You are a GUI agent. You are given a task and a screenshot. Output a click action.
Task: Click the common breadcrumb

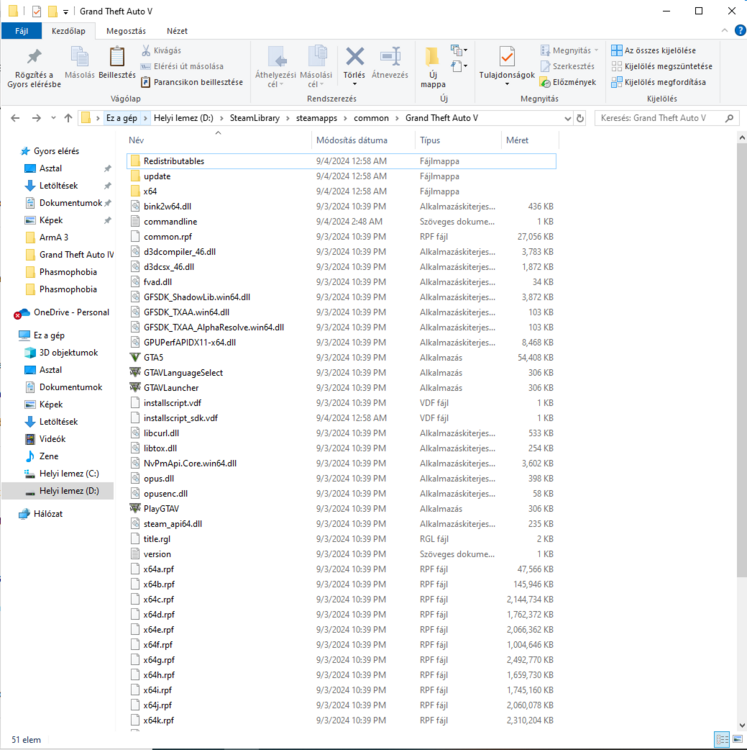click(x=371, y=118)
